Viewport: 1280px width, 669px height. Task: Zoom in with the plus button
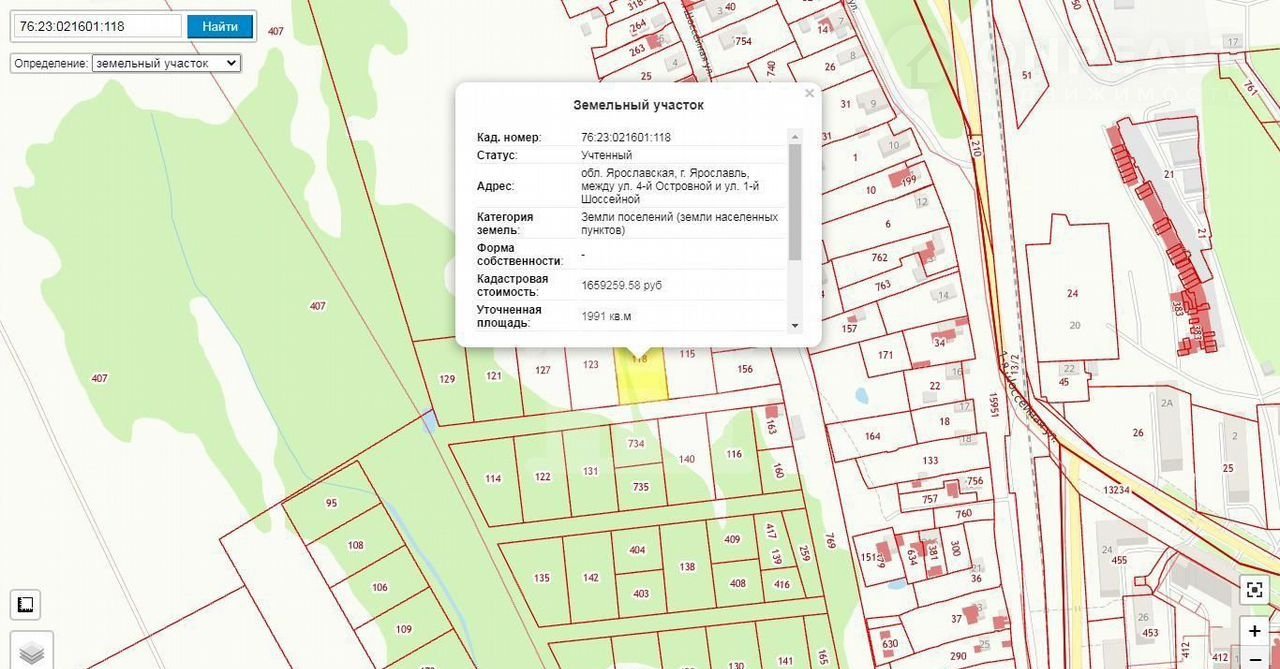[x=1255, y=632]
